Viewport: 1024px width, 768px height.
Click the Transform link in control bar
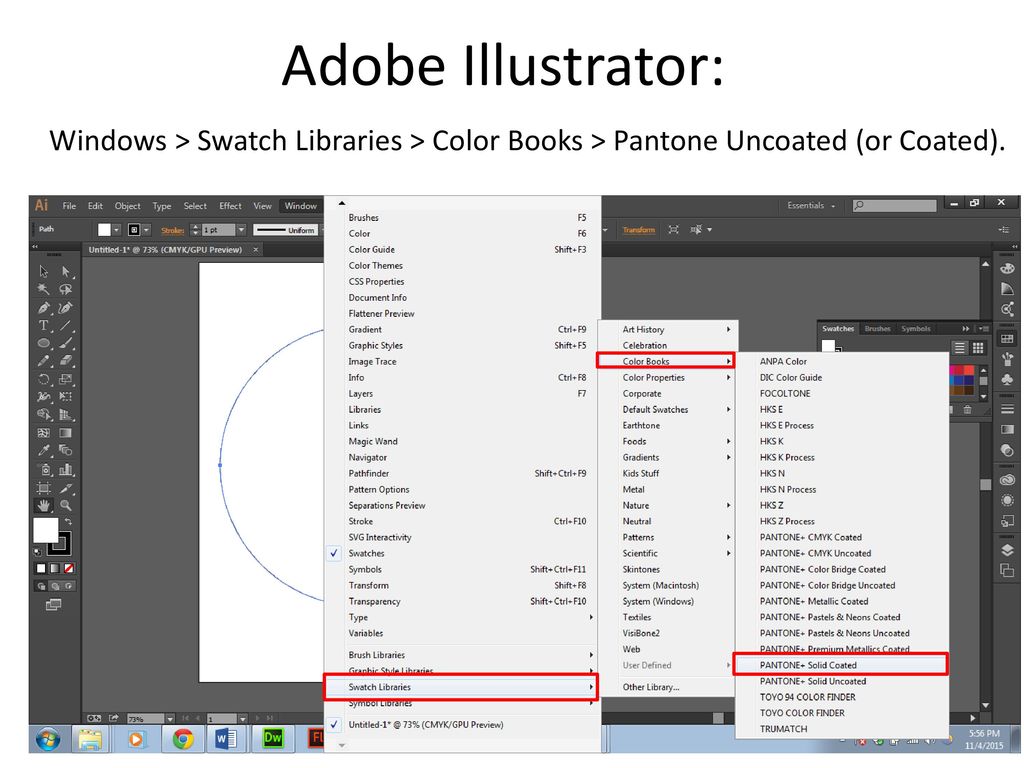[x=638, y=230]
